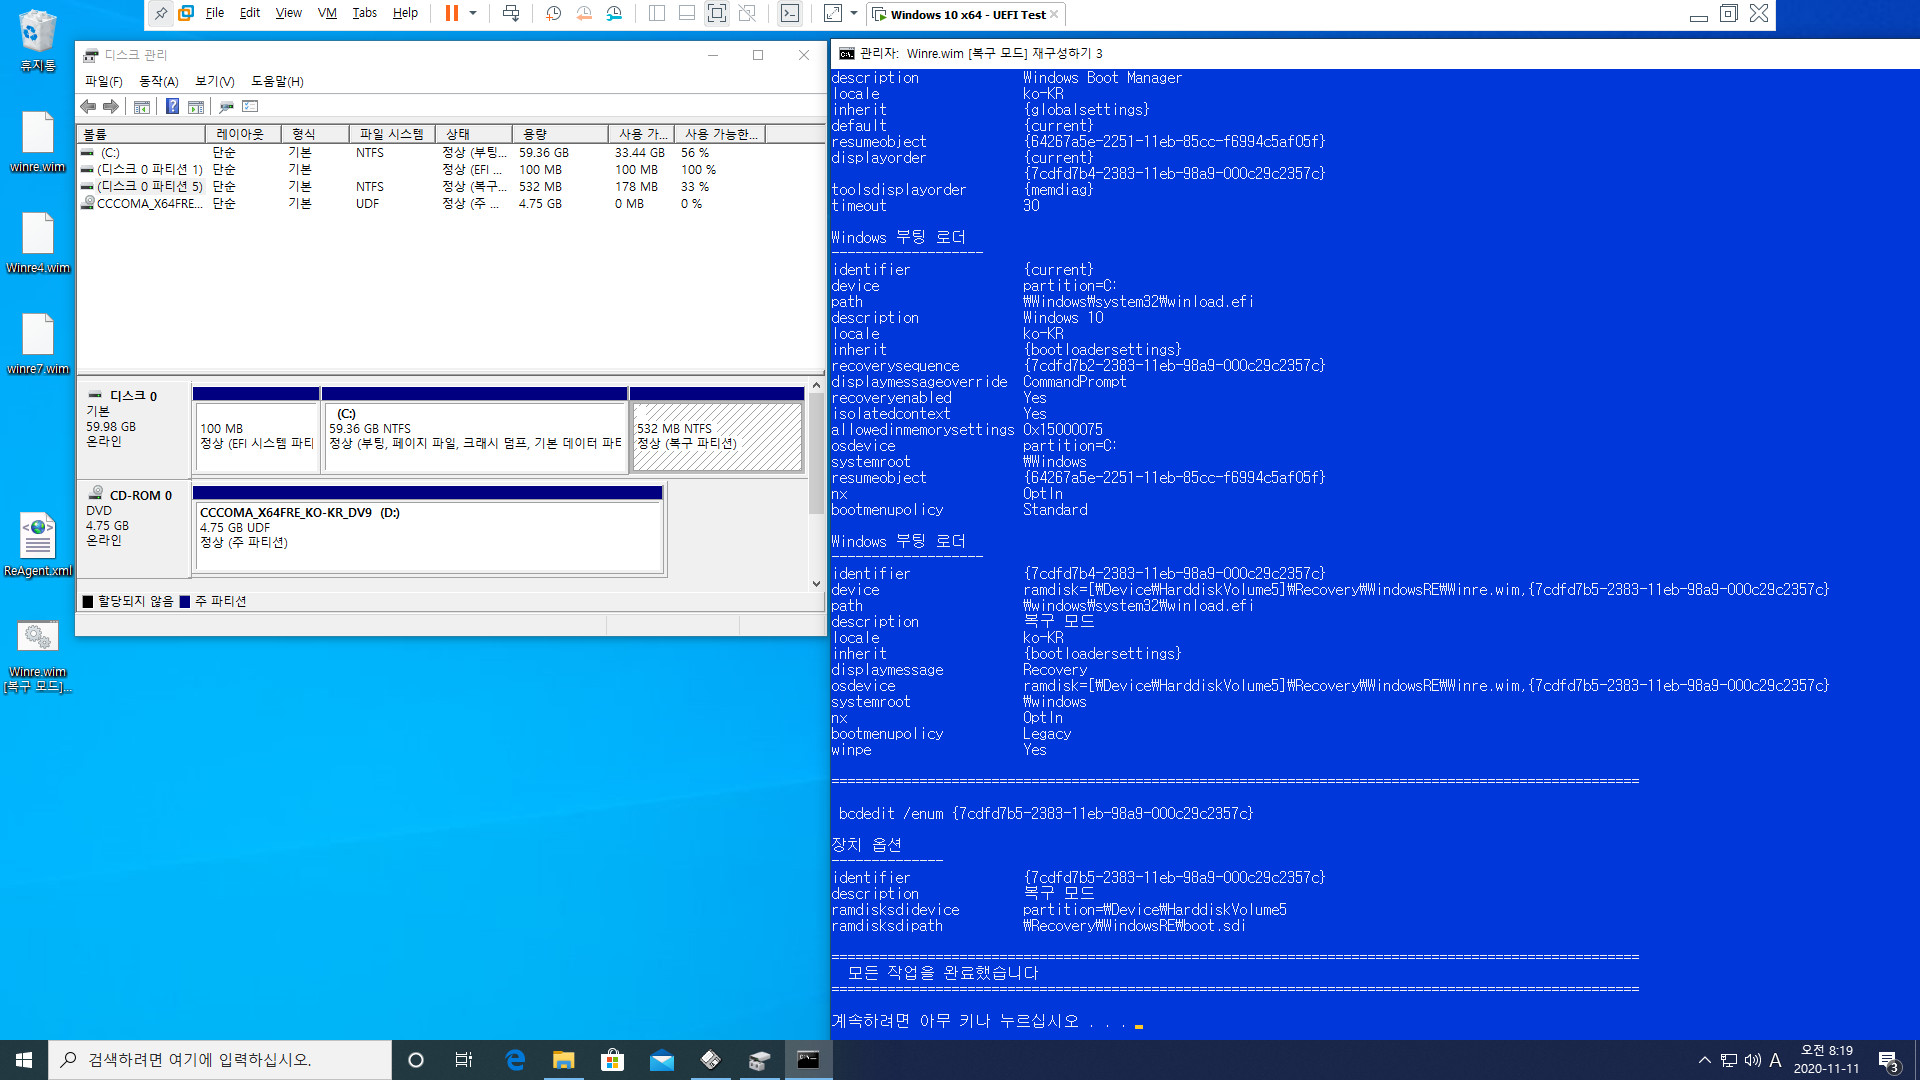Open 파일(F) menu in Disk Management
The width and height of the screenshot is (1920, 1080).
tap(103, 81)
